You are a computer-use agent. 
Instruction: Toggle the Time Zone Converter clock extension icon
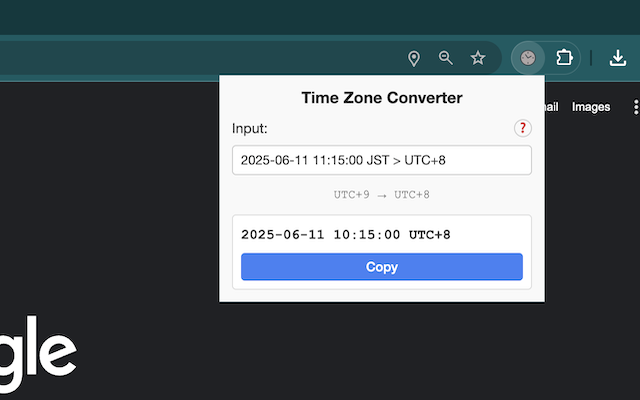coord(528,58)
